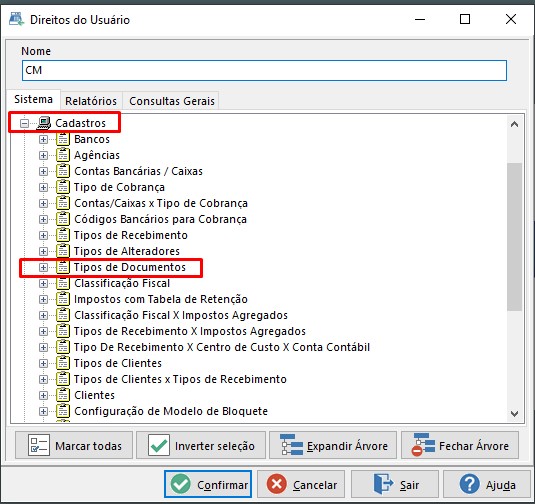The image size is (535, 504).
Task: Open the Relatórios tab
Action: point(91,101)
